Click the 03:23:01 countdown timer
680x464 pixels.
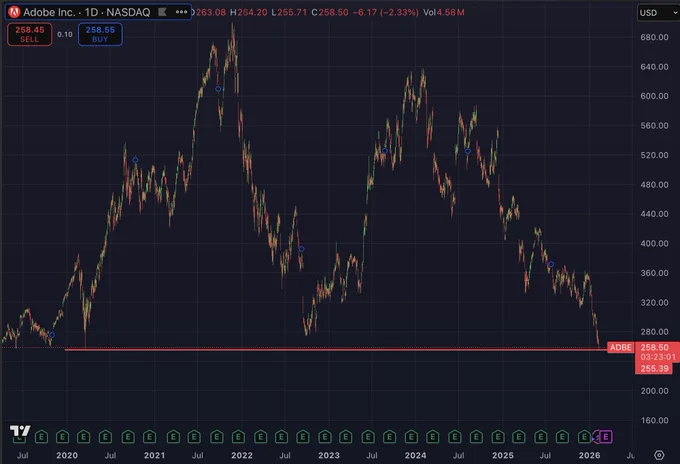pyautogui.click(x=657, y=357)
